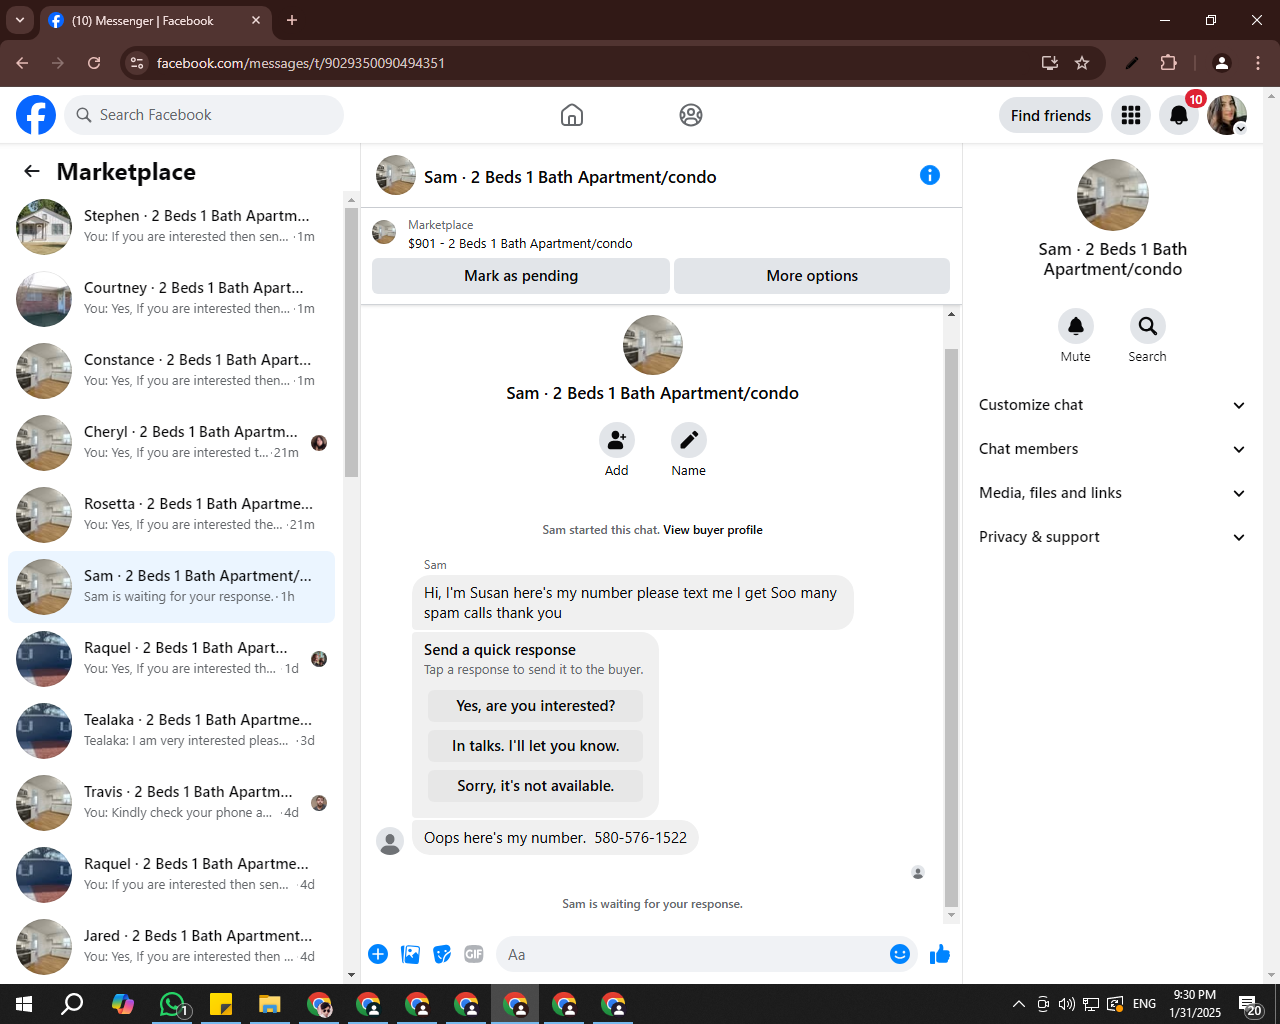This screenshot has height=1024, width=1280.
Task: Choose a sticker with sticker icon
Action: click(442, 954)
